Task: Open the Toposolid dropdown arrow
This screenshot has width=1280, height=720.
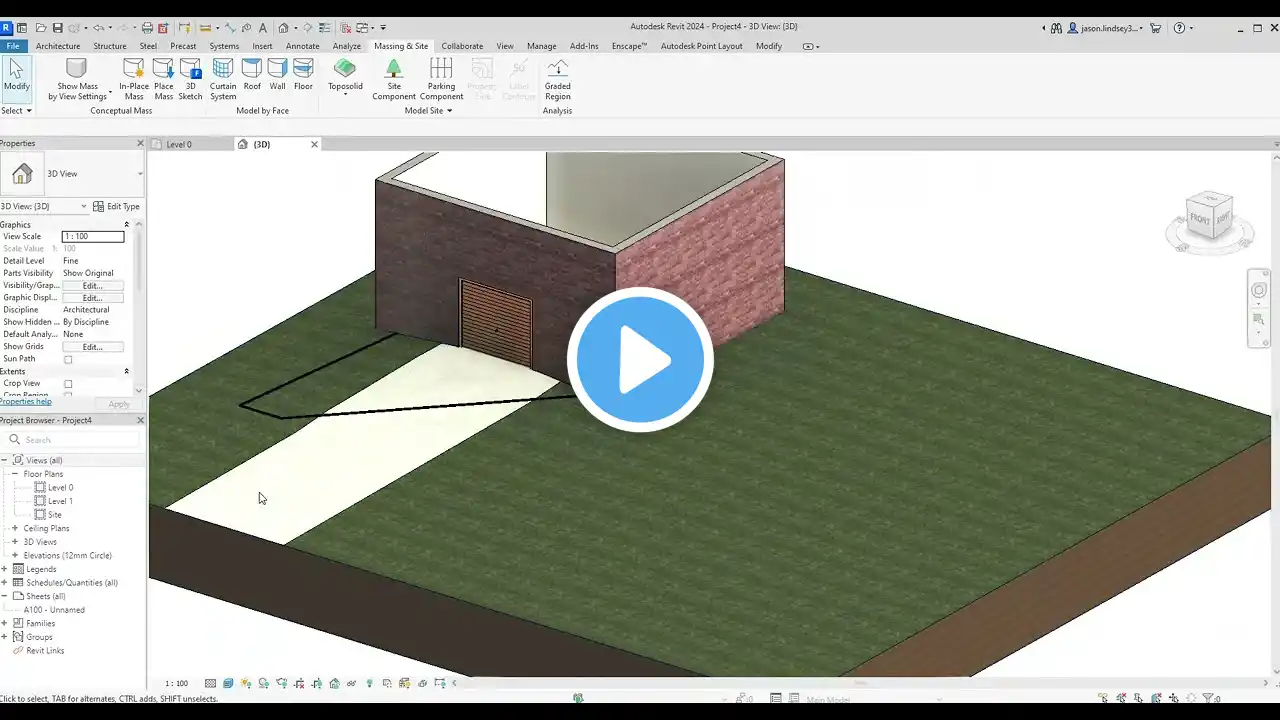Action: pos(345,95)
